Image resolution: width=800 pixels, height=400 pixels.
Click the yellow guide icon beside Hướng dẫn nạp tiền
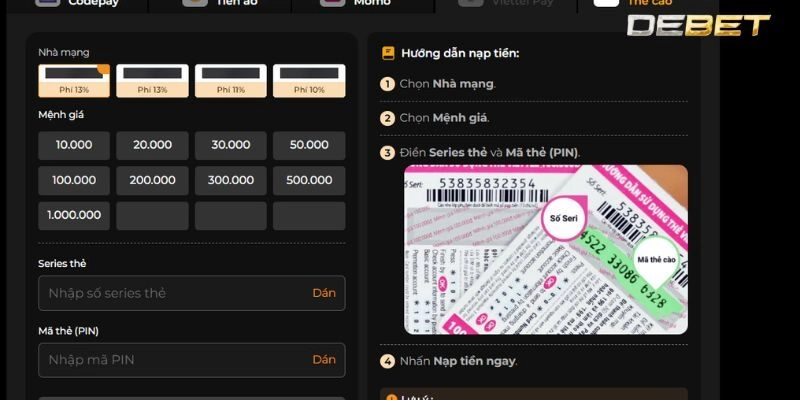point(388,53)
